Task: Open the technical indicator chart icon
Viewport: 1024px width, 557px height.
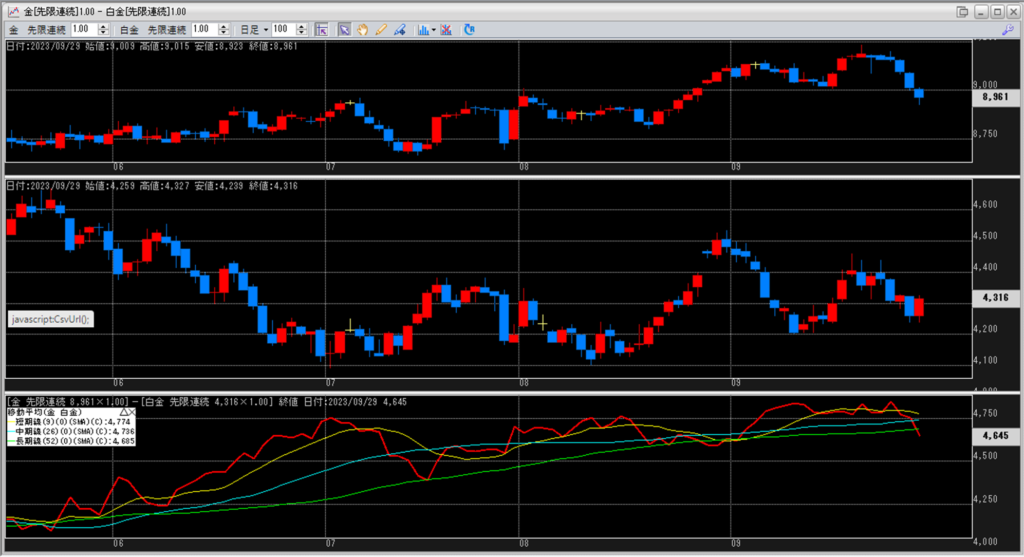Action: click(422, 30)
